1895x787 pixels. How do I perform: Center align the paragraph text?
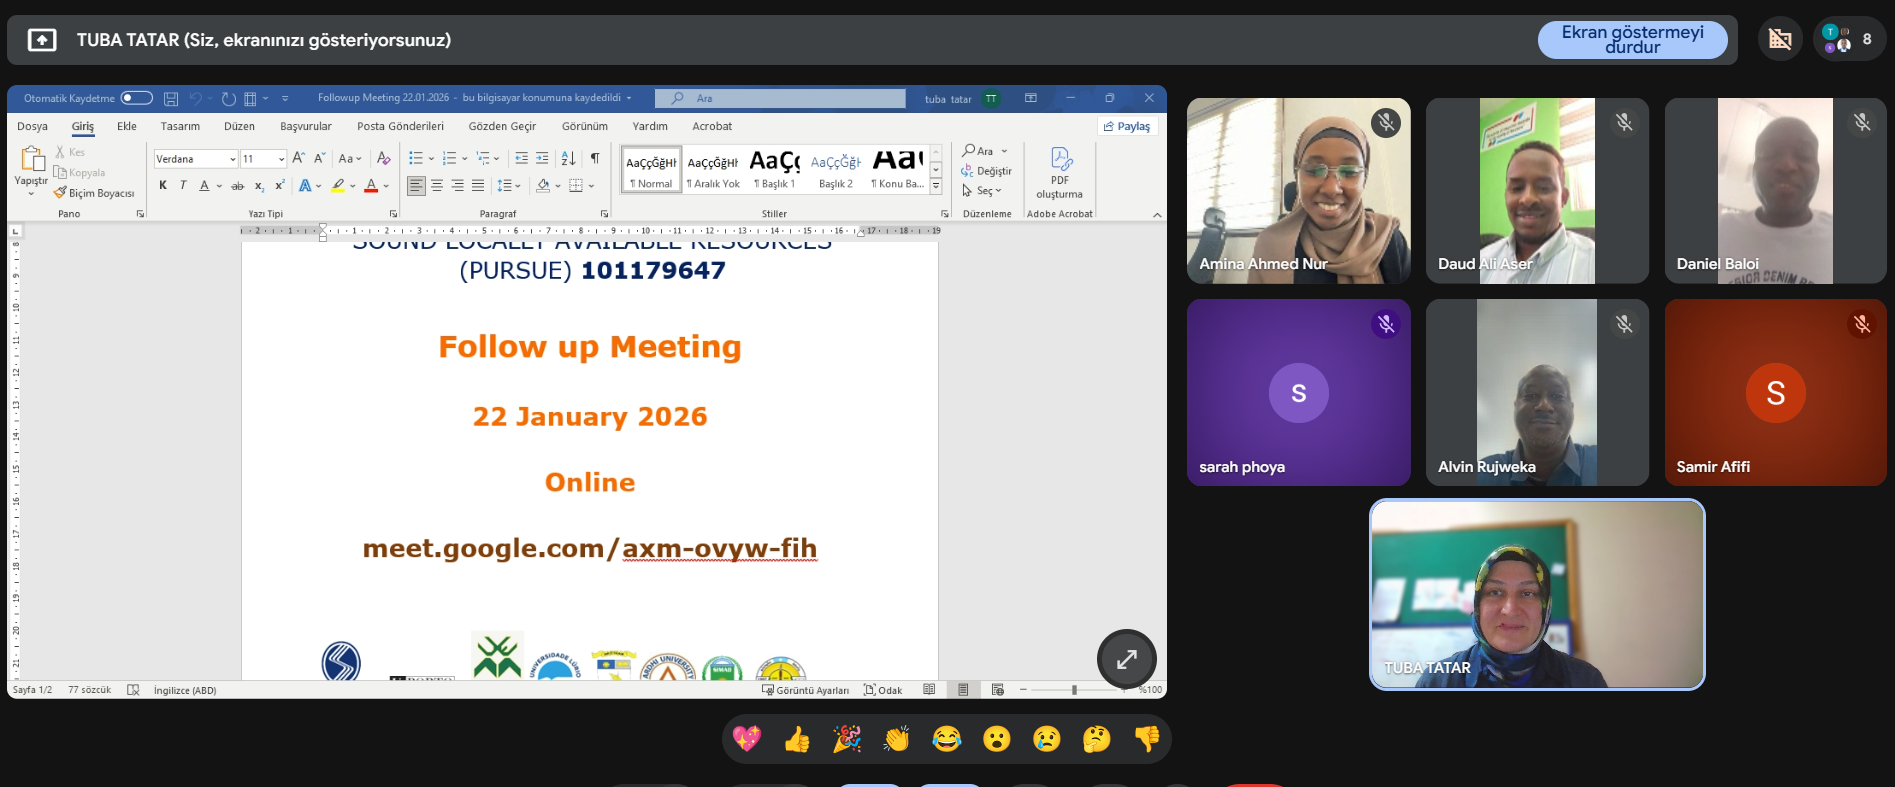437,185
